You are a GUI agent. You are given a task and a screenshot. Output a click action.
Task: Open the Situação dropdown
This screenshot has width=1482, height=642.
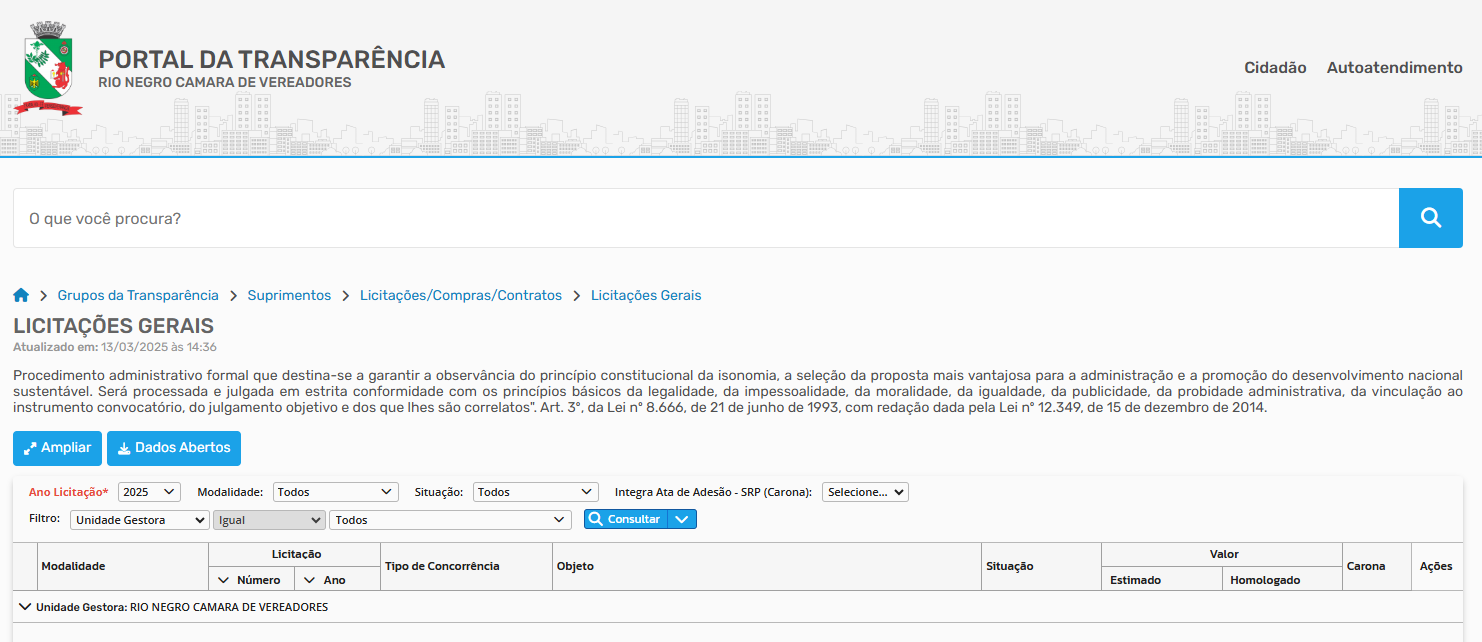tap(535, 492)
